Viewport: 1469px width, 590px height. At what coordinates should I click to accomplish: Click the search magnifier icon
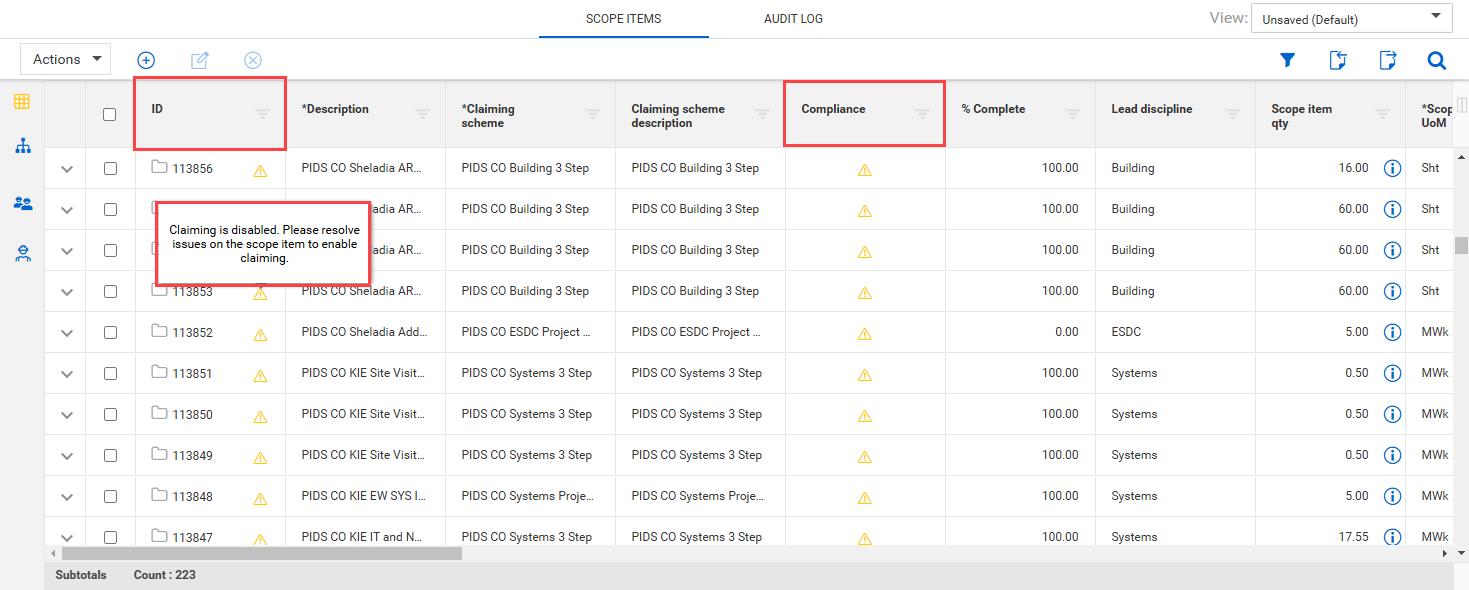[x=1437, y=61]
